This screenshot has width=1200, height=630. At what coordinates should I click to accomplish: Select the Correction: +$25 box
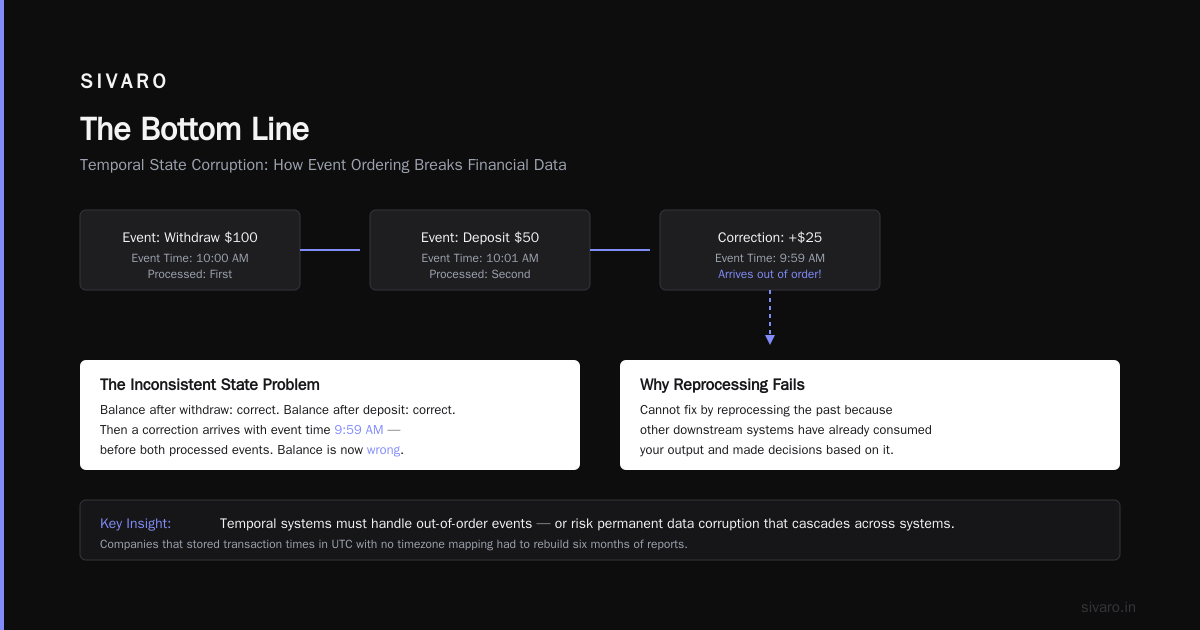(770, 250)
